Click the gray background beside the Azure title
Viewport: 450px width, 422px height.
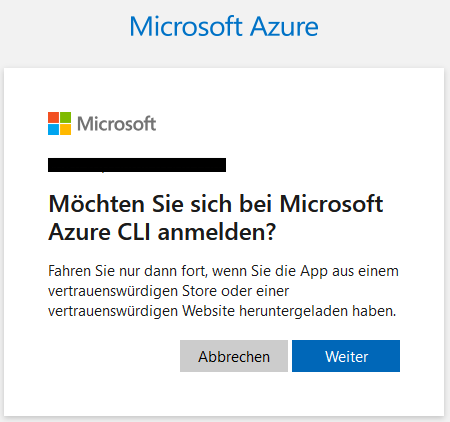(383, 27)
